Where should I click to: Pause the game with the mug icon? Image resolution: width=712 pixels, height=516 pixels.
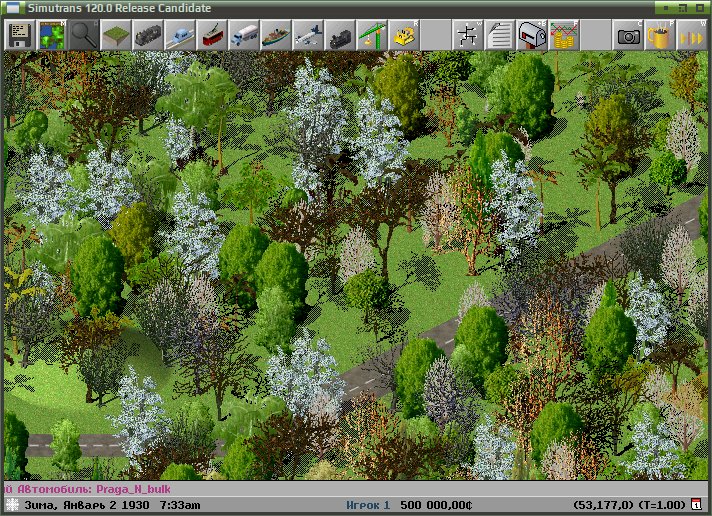[659, 35]
